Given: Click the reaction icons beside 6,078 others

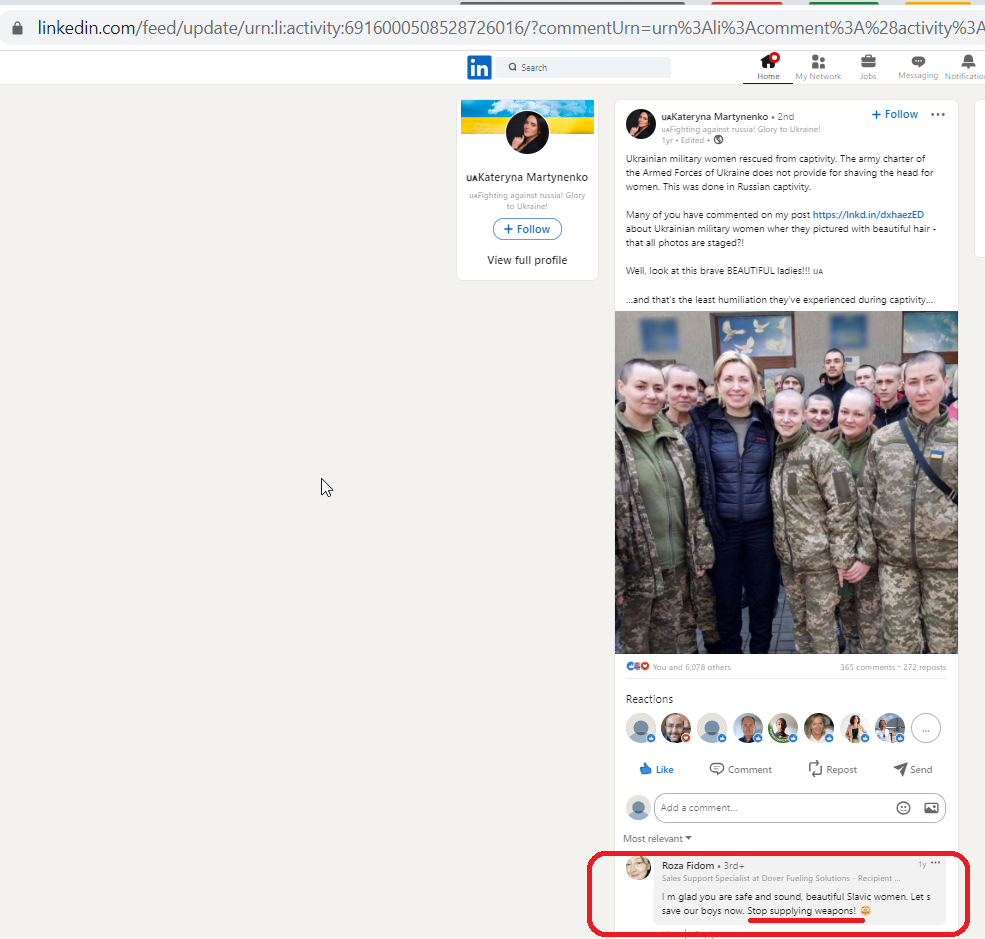Looking at the screenshot, I should pos(638,666).
